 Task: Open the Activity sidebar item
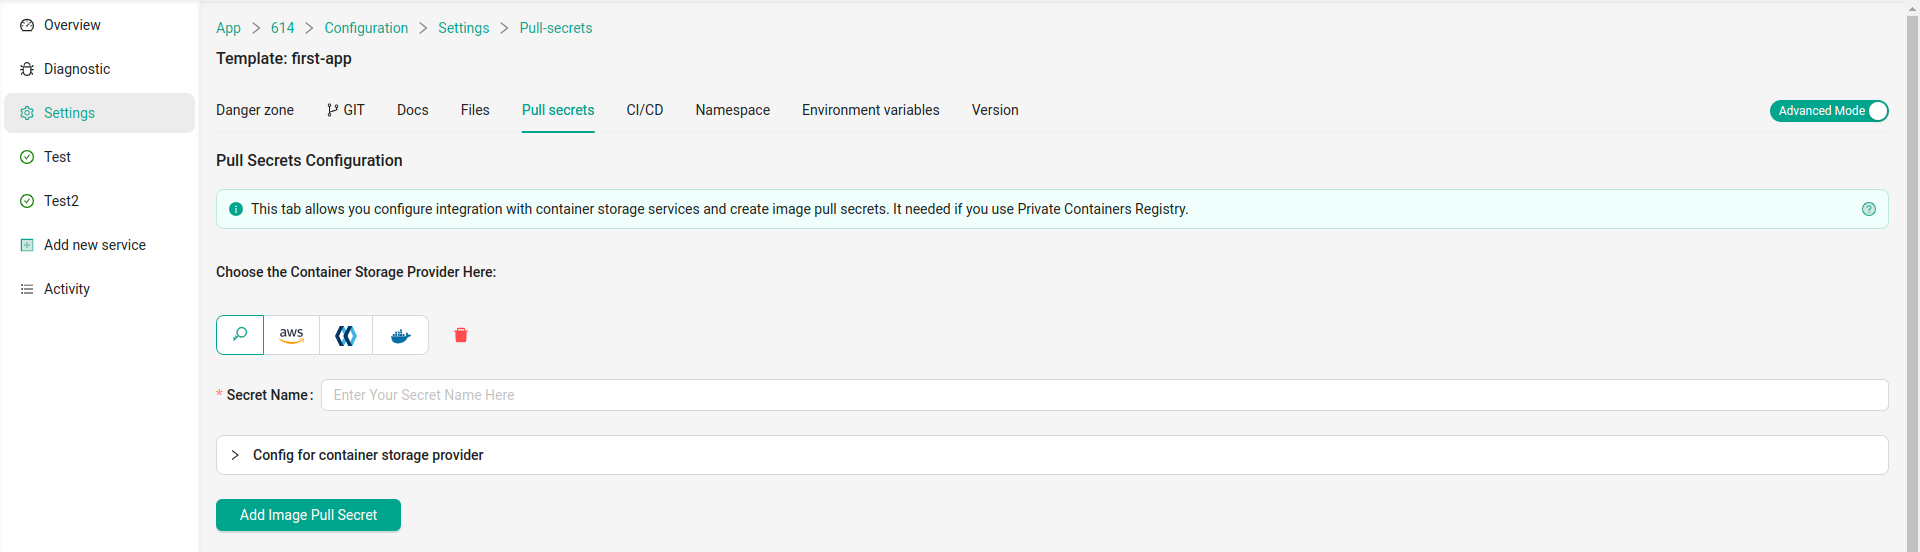click(x=67, y=289)
